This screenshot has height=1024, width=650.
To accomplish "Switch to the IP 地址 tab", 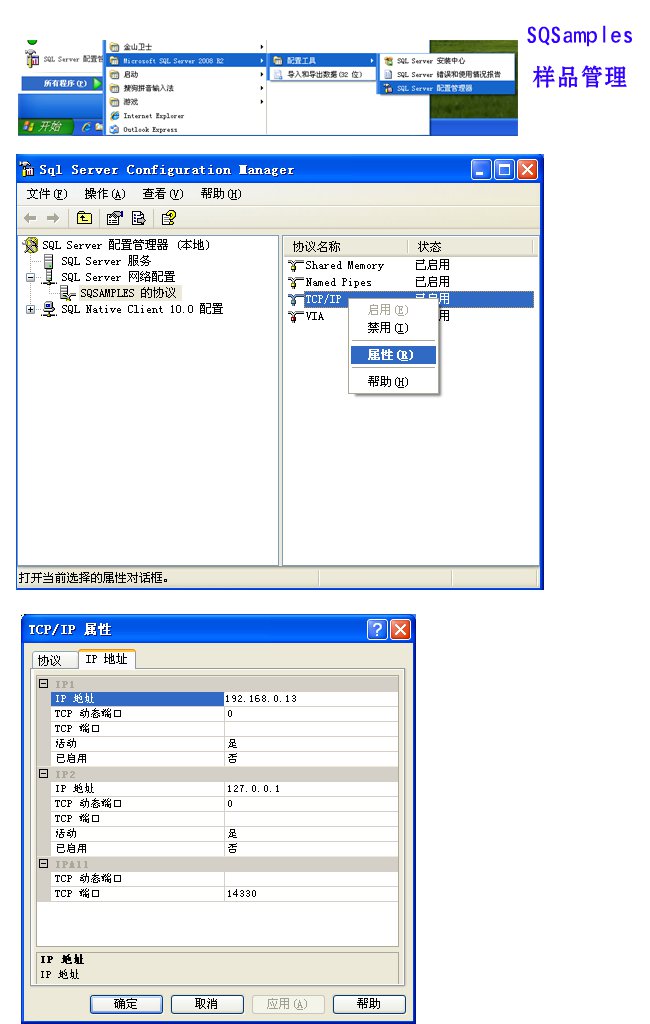I will (106, 659).
